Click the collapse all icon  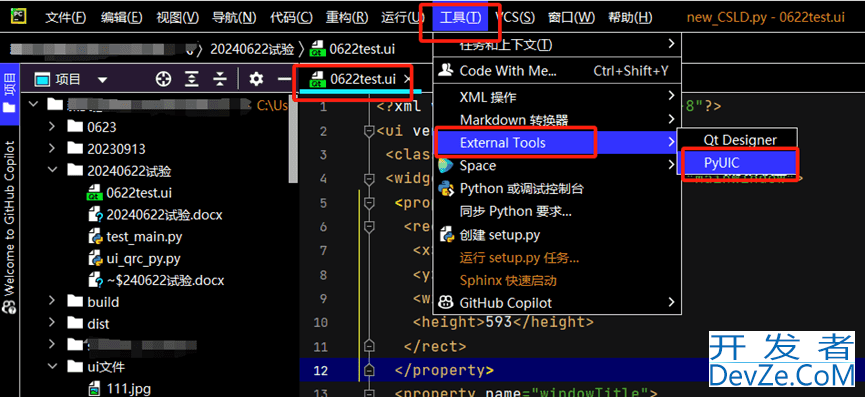220,79
